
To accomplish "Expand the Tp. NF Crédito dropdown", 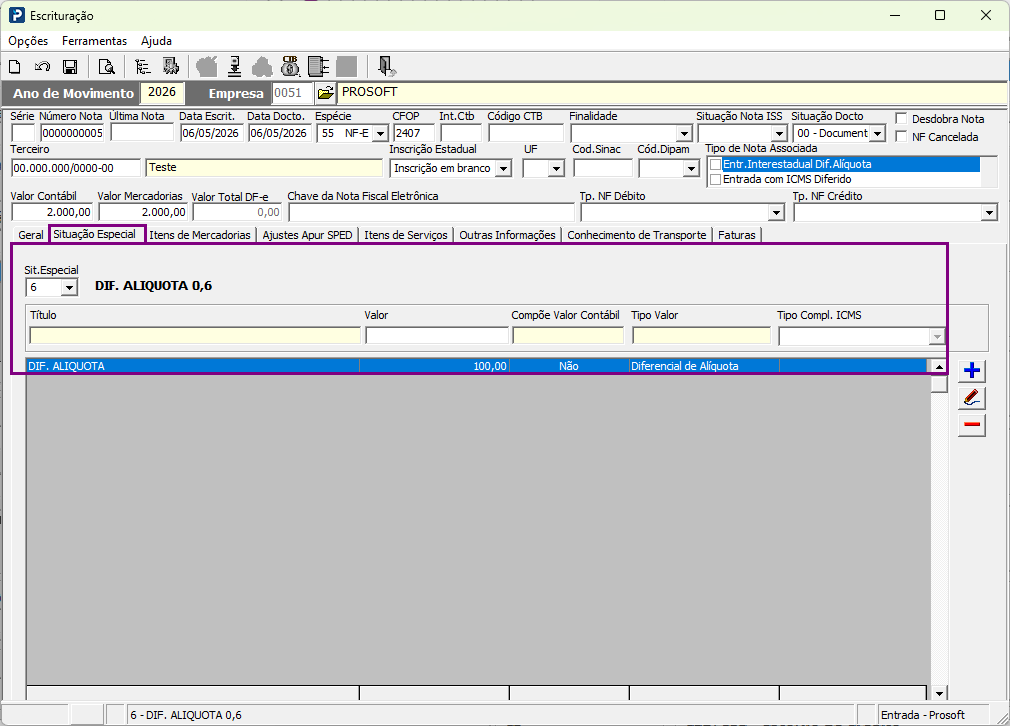I will pos(989,213).
